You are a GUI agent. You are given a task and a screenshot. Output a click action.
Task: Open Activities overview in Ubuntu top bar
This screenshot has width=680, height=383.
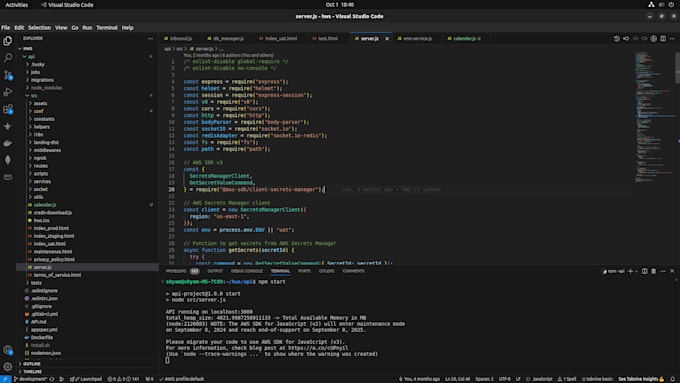coord(16,5)
